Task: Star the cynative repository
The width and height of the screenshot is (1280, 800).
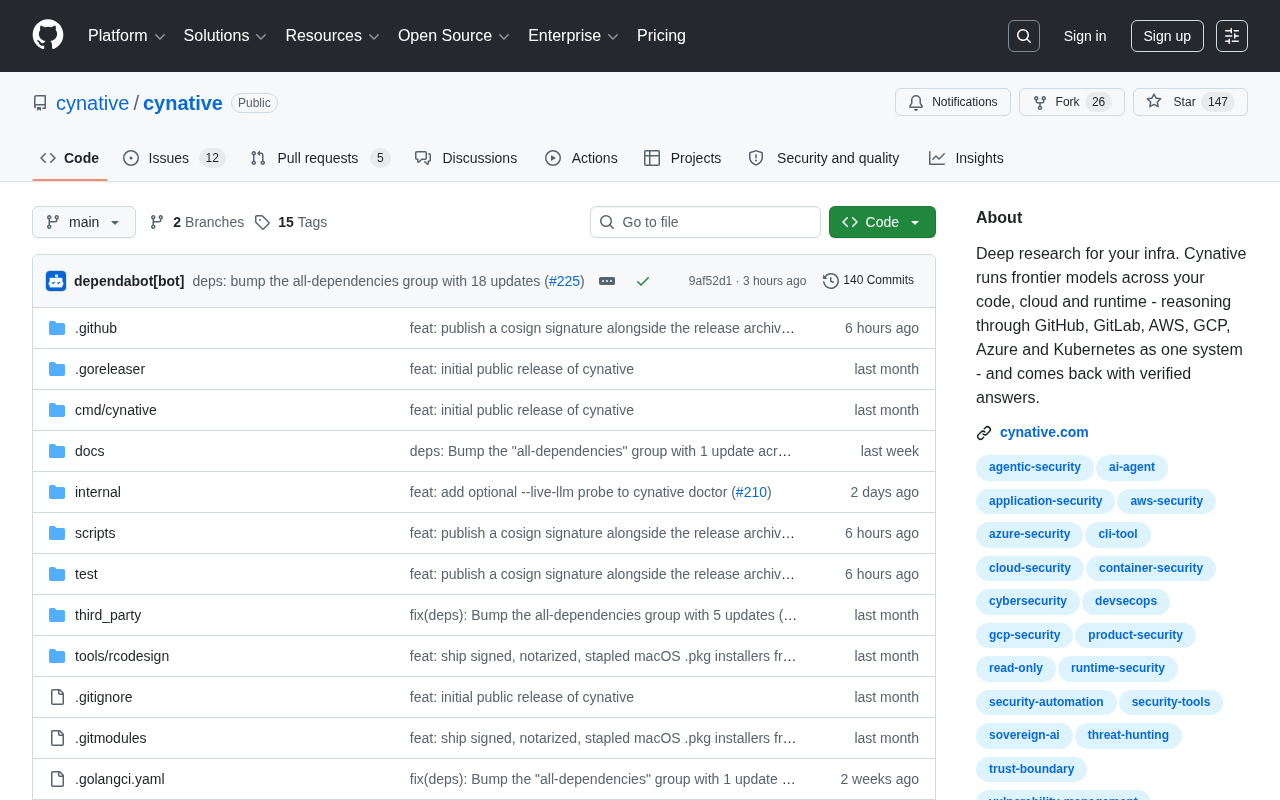Action: [1190, 102]
